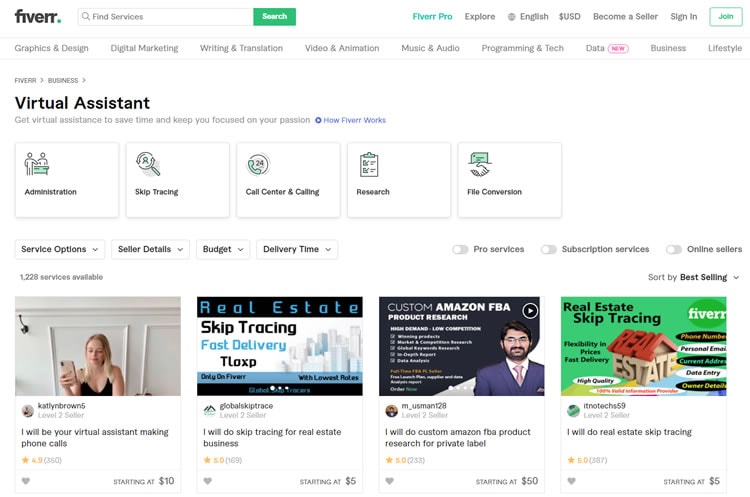Open the File Conversion handshake icon
Screen dimensions: 750x497
[x=479, y=164]
